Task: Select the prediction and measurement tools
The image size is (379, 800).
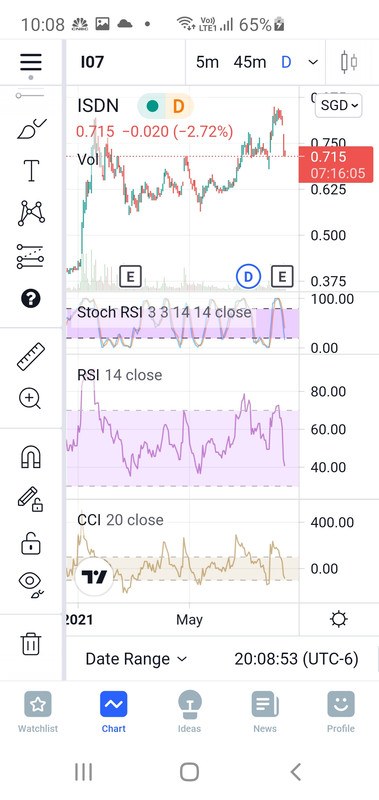Action: click(x=31, y=257)
